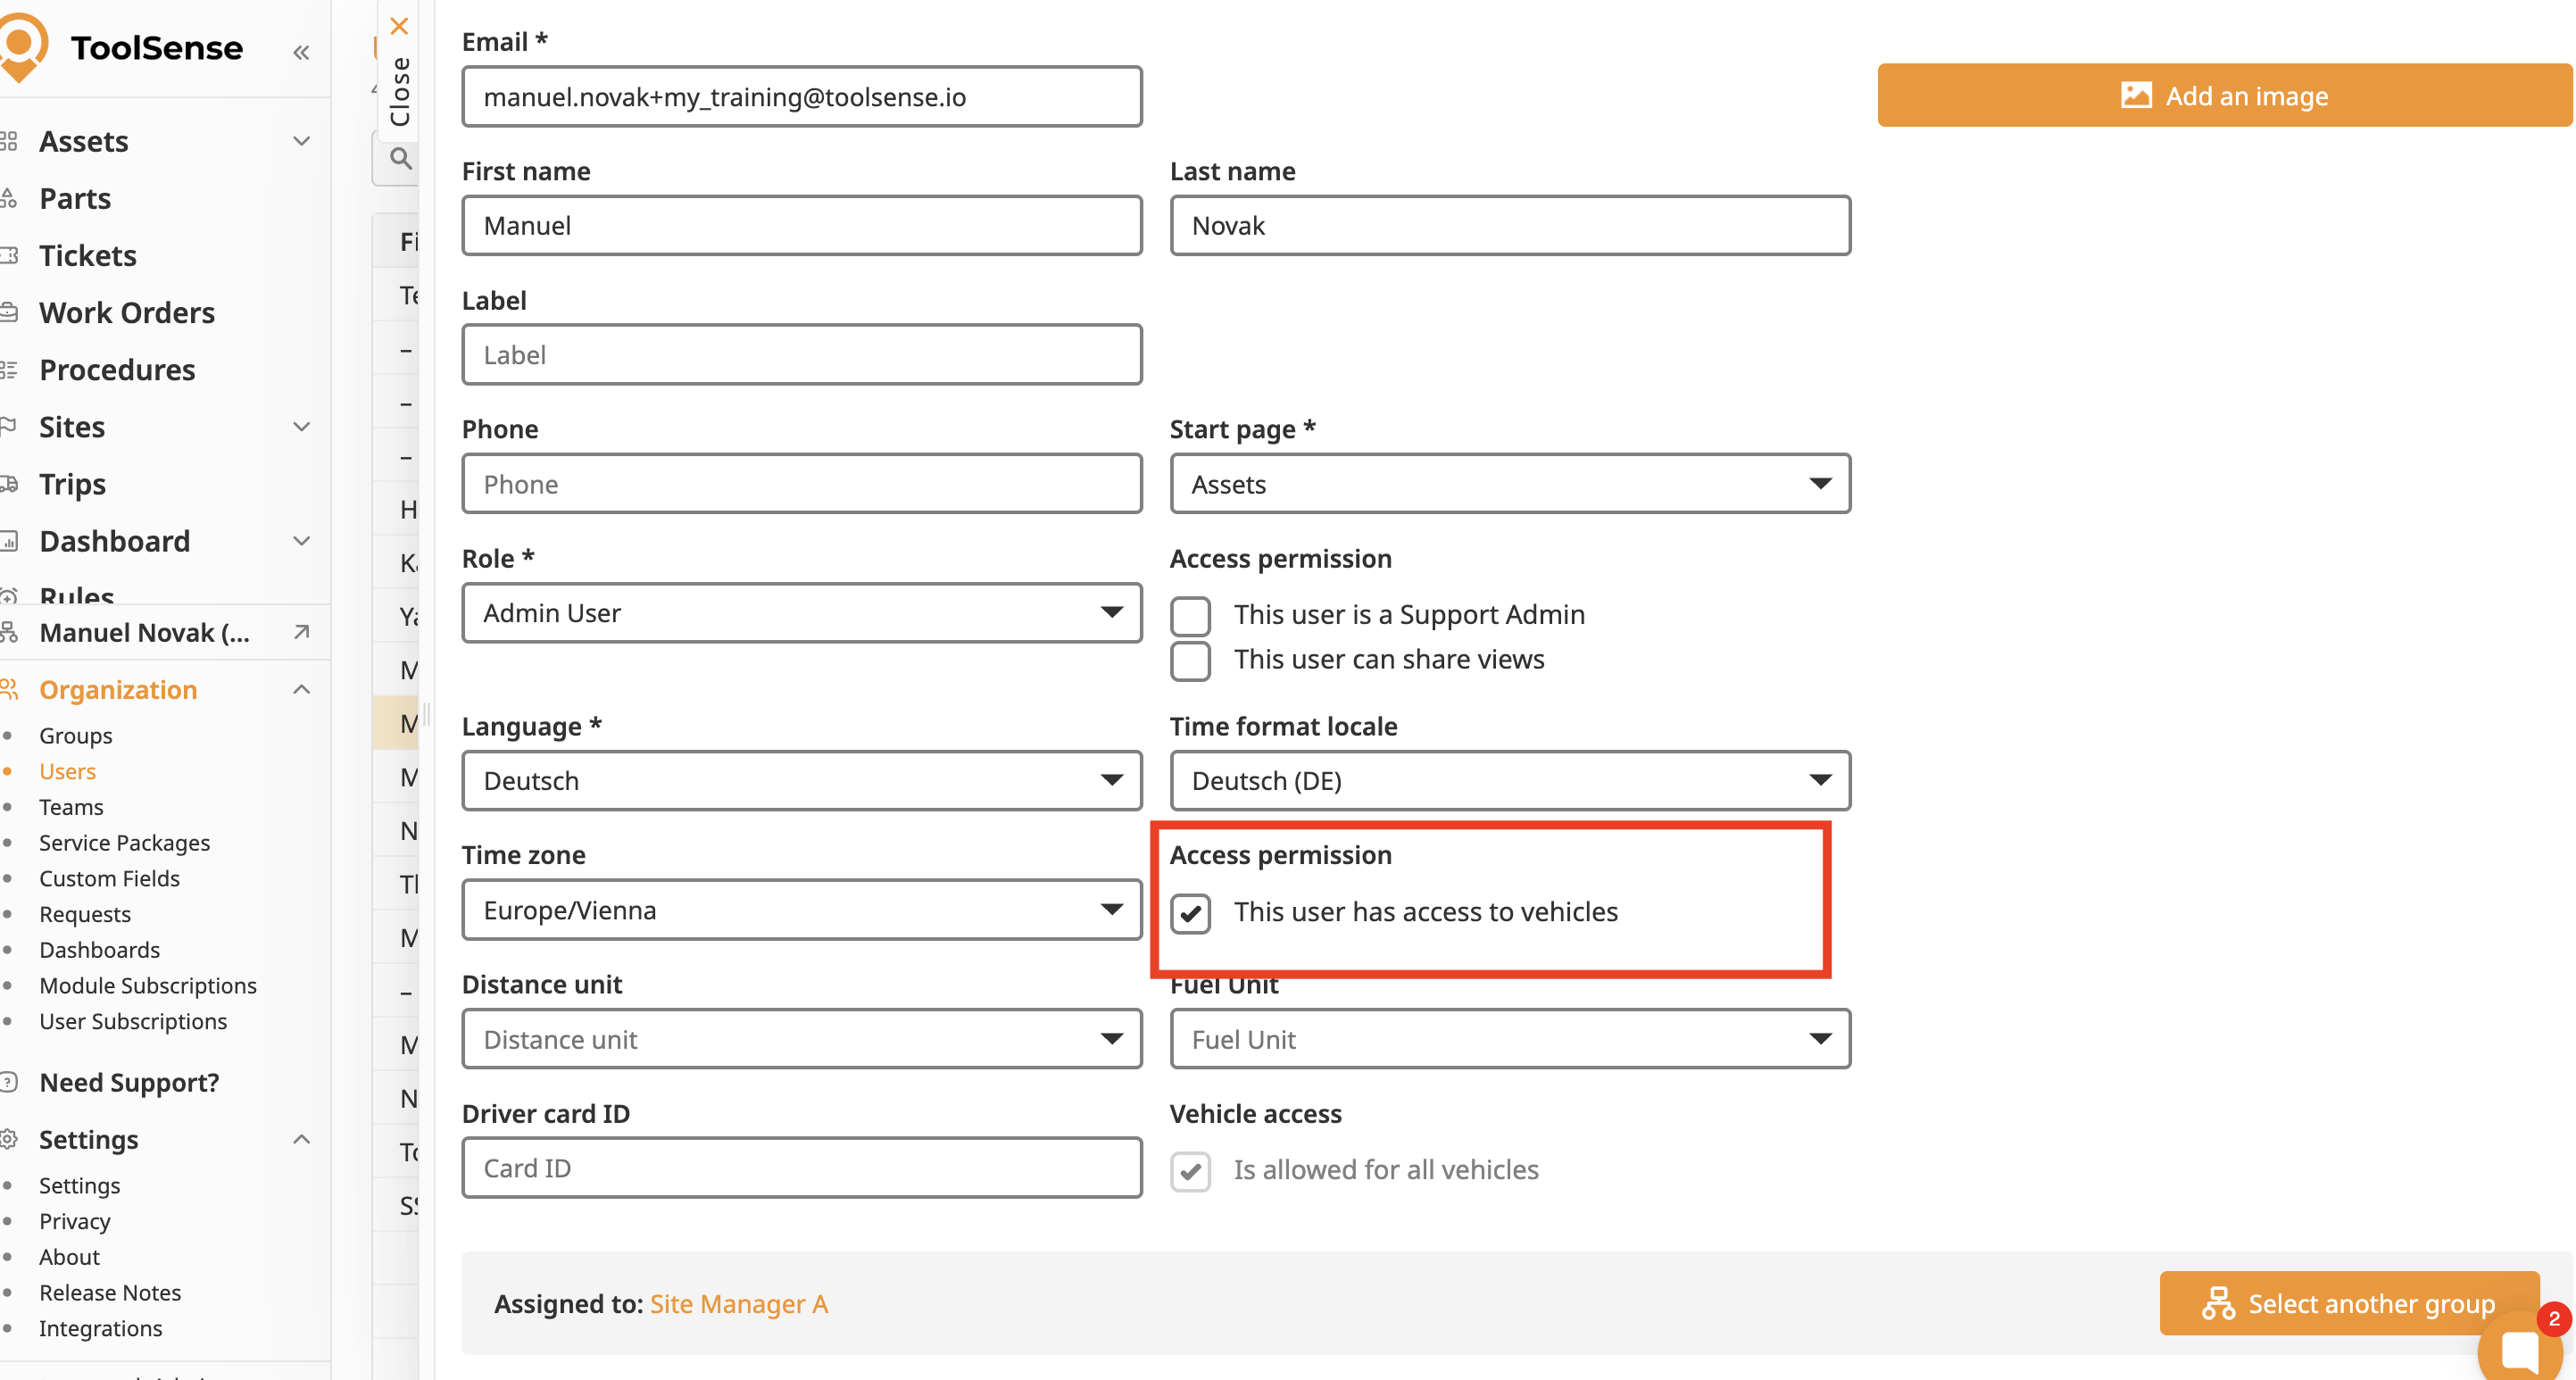Click the search magnifier icon
Image resolution: width=2576 pixels, height=1380 pixels.
coord(401,158)
